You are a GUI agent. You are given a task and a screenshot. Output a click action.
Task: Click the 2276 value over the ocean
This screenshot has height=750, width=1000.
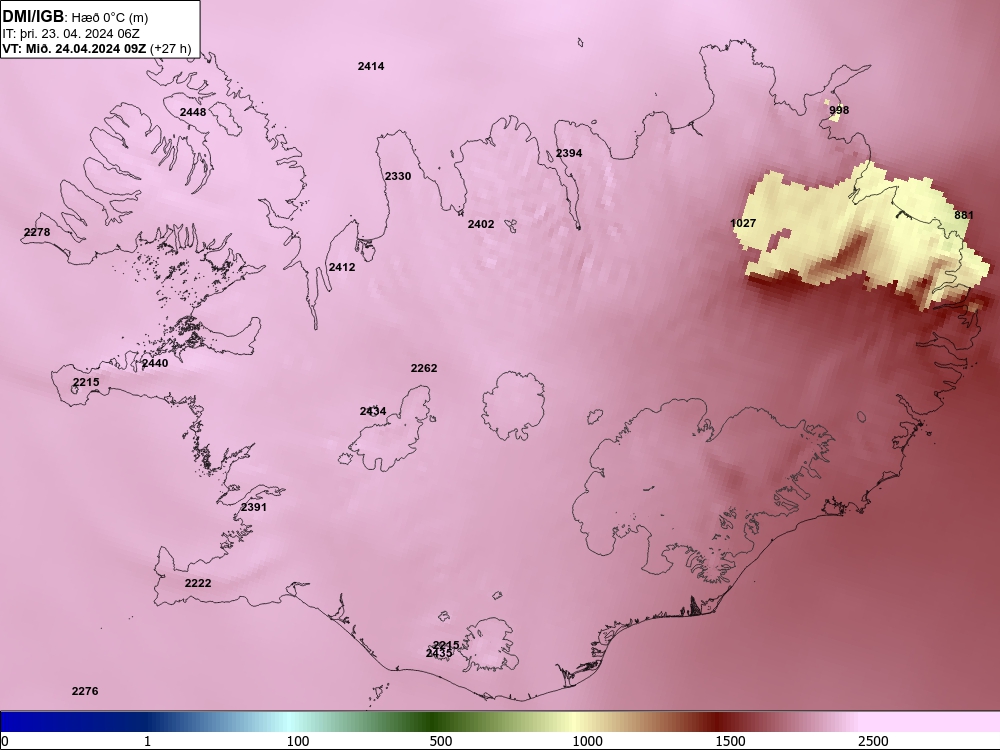(x=85, y=691)
